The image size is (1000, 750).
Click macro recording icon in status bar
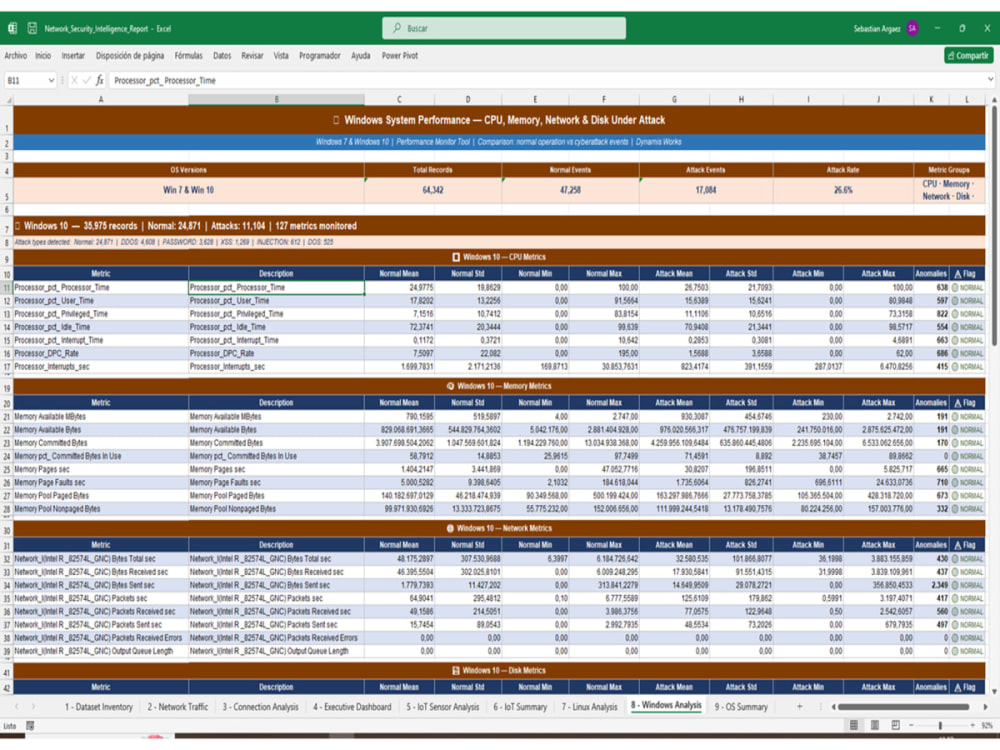coord(30,726)
